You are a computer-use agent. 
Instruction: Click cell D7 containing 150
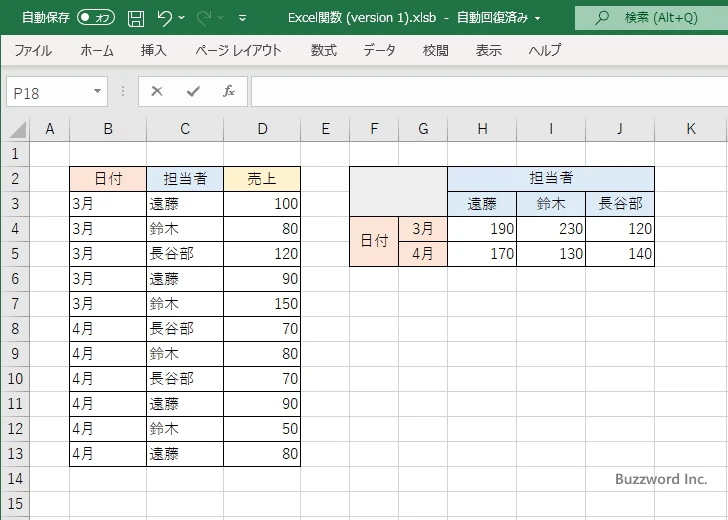coord(262,304)
